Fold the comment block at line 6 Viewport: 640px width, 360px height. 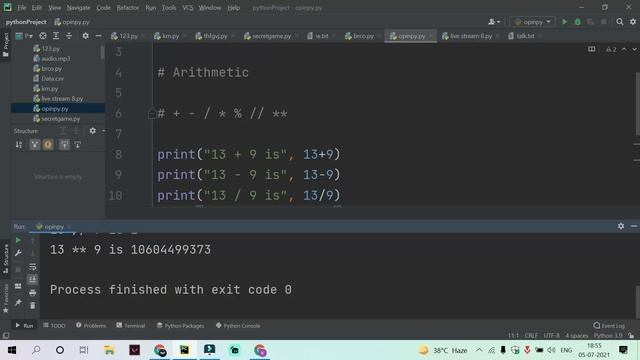152,113
